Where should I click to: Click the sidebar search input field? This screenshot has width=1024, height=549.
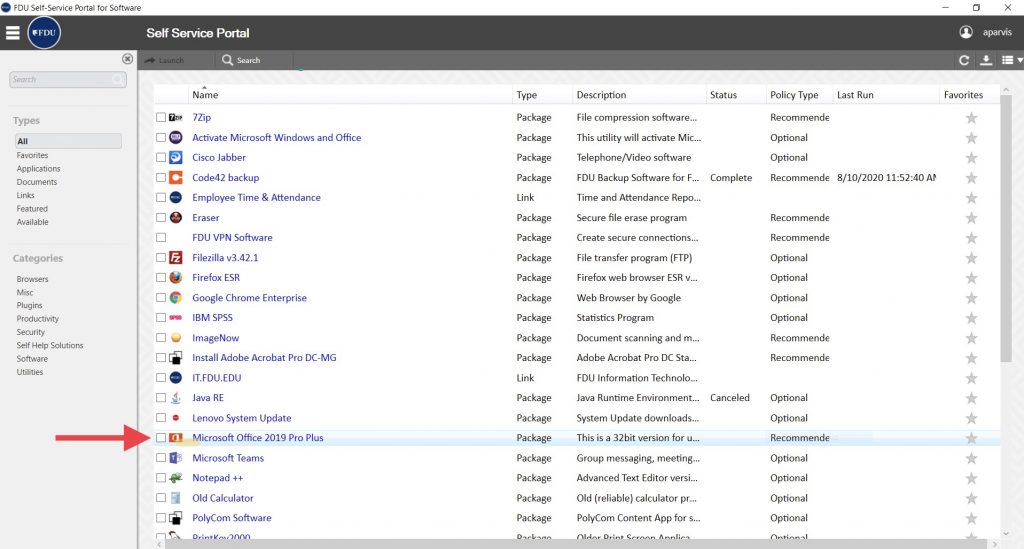(68, 80)
